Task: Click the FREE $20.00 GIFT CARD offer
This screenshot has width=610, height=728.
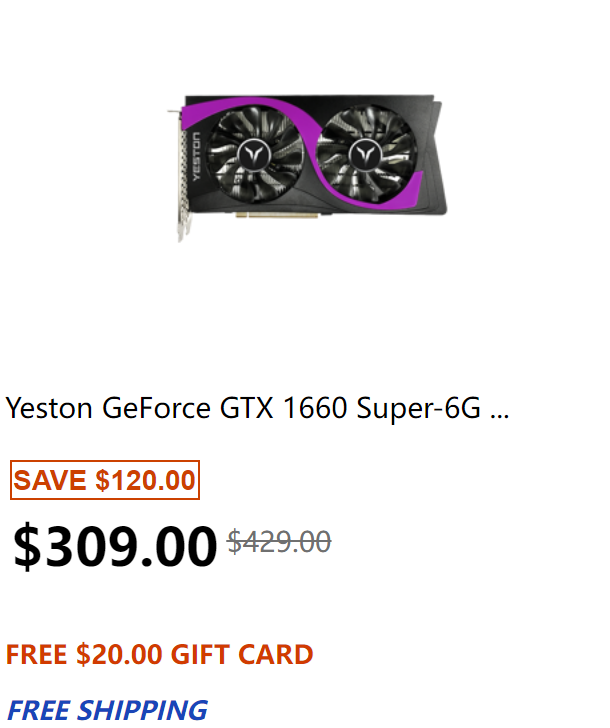Action: point(159,654)
